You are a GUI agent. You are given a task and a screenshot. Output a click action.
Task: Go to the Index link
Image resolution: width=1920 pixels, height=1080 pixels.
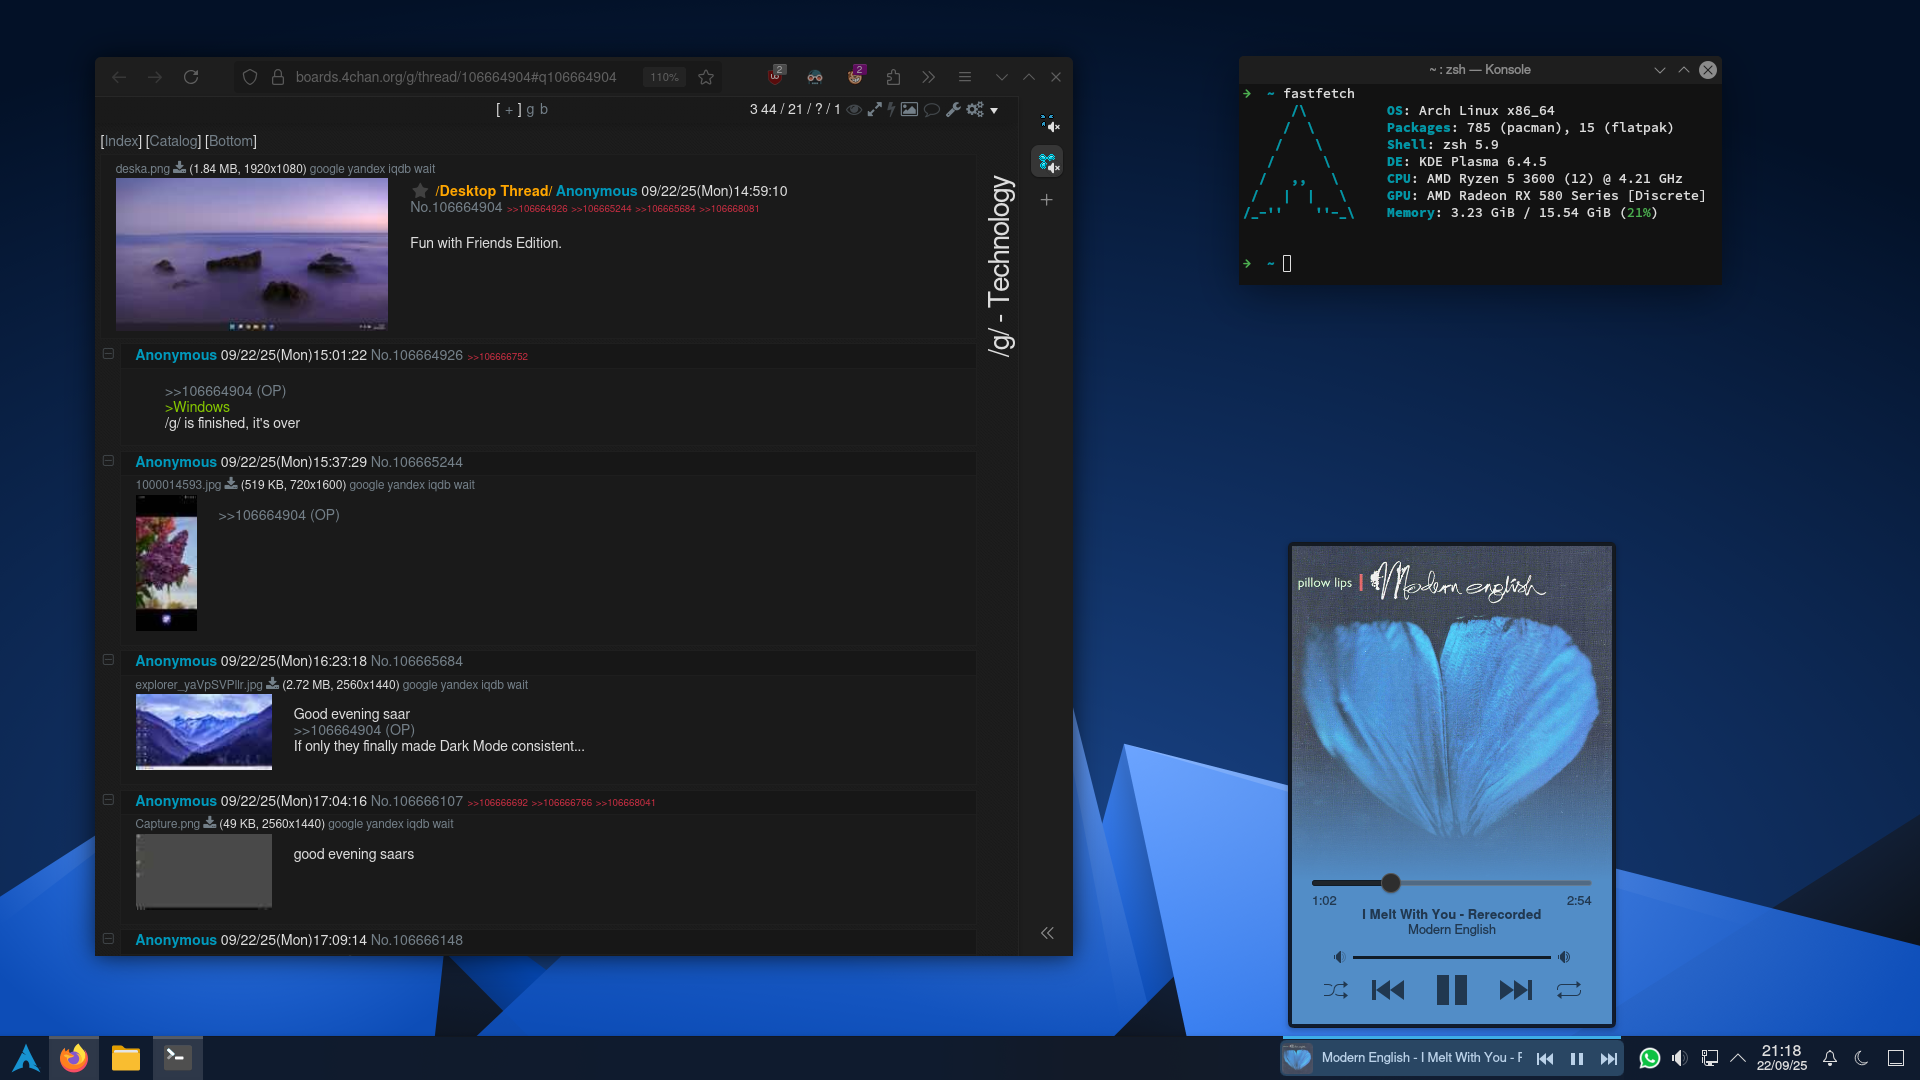(x=122, y=141)
